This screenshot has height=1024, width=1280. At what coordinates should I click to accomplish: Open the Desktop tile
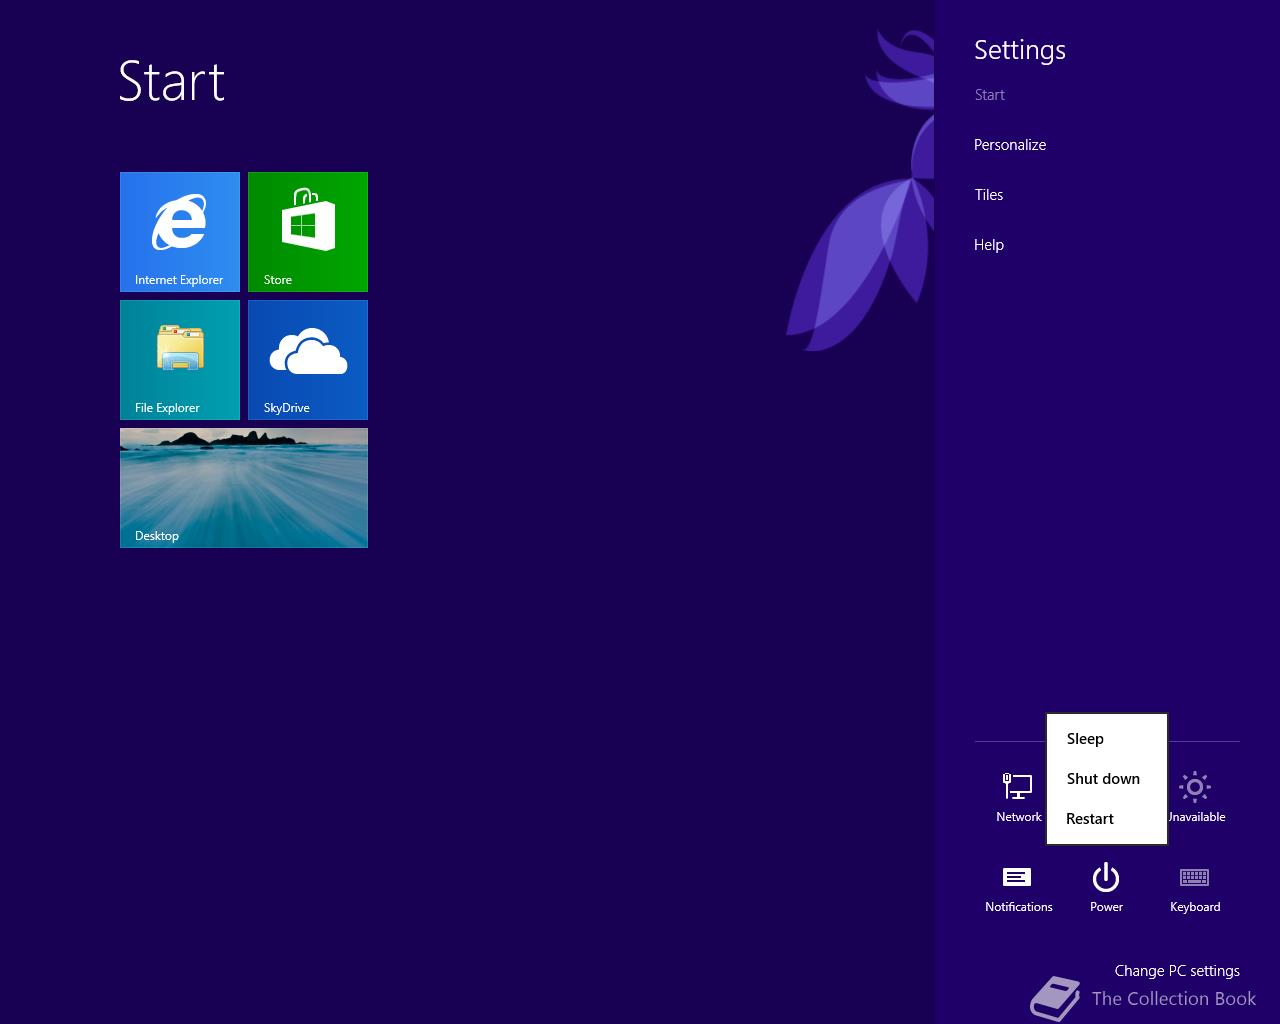click(244, 488)
